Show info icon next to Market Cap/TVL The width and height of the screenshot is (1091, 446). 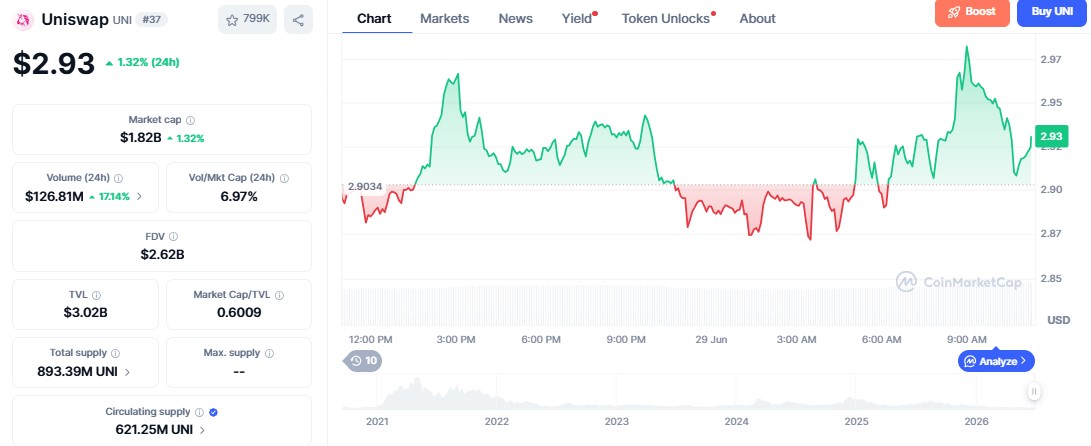(279, 295)
